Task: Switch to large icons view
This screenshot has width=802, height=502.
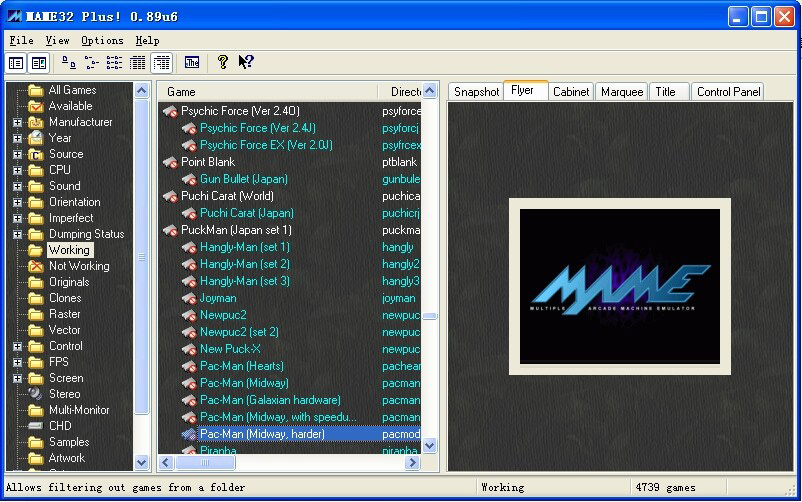Action: click(x=68, y=63)
